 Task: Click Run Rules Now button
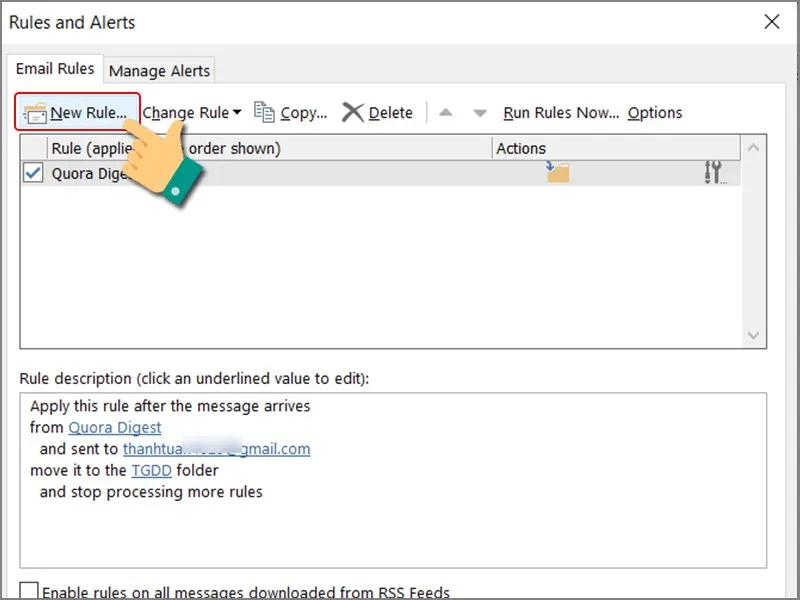[x=561, y=113]
